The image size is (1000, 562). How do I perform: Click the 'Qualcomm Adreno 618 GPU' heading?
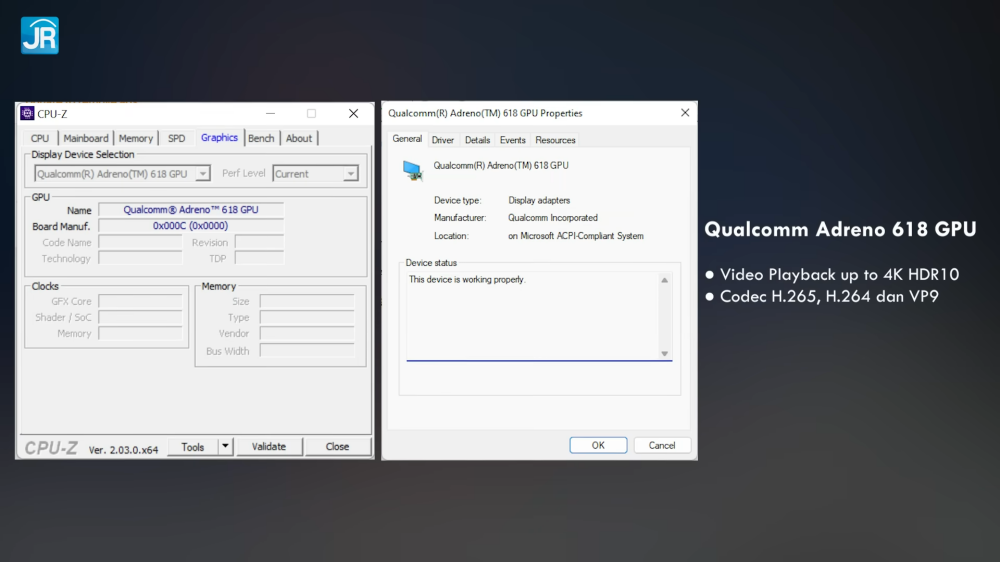pyautogui.click(x=840, y=229)
